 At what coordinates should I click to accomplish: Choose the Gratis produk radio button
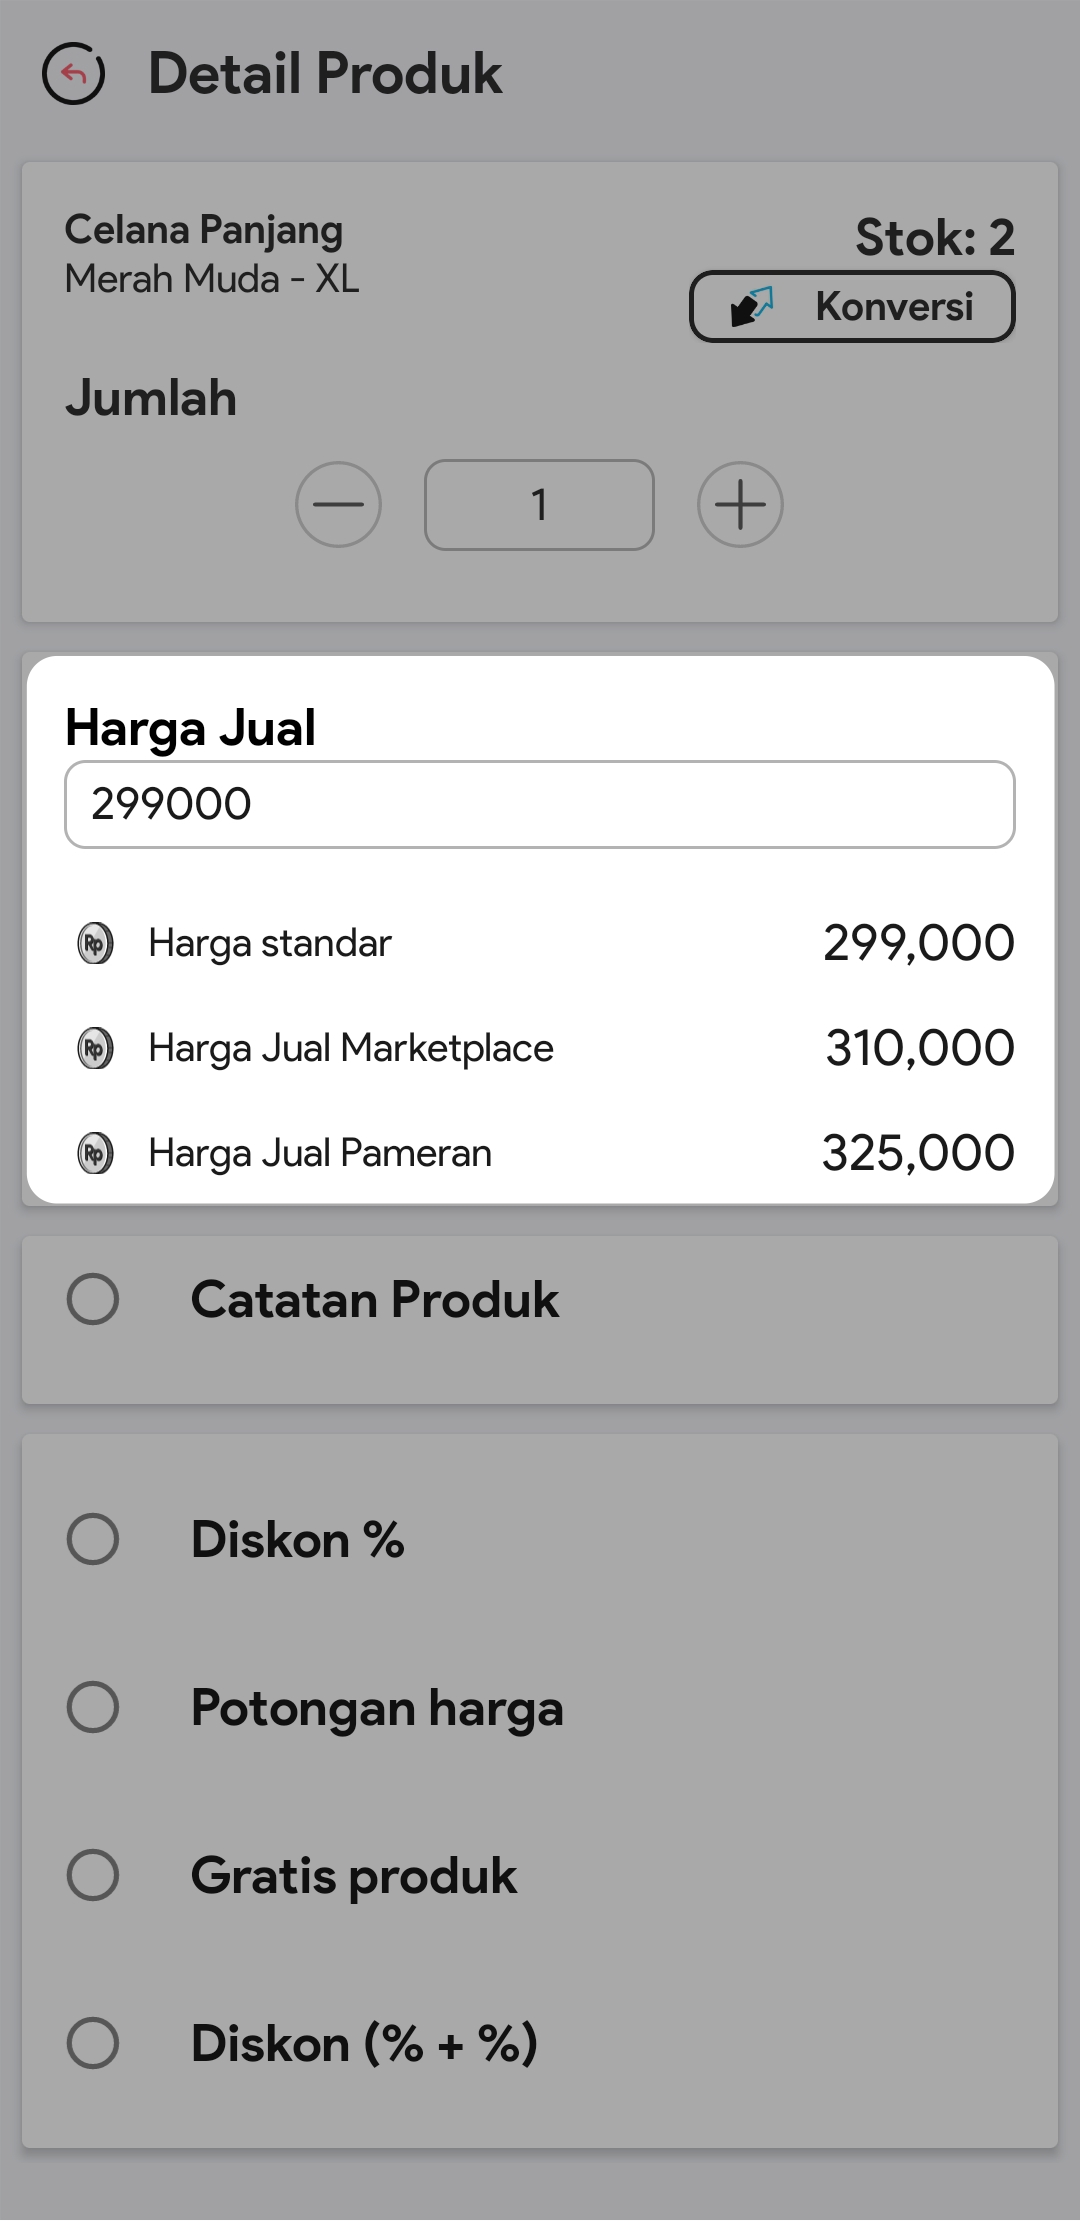click(93, 1874)
